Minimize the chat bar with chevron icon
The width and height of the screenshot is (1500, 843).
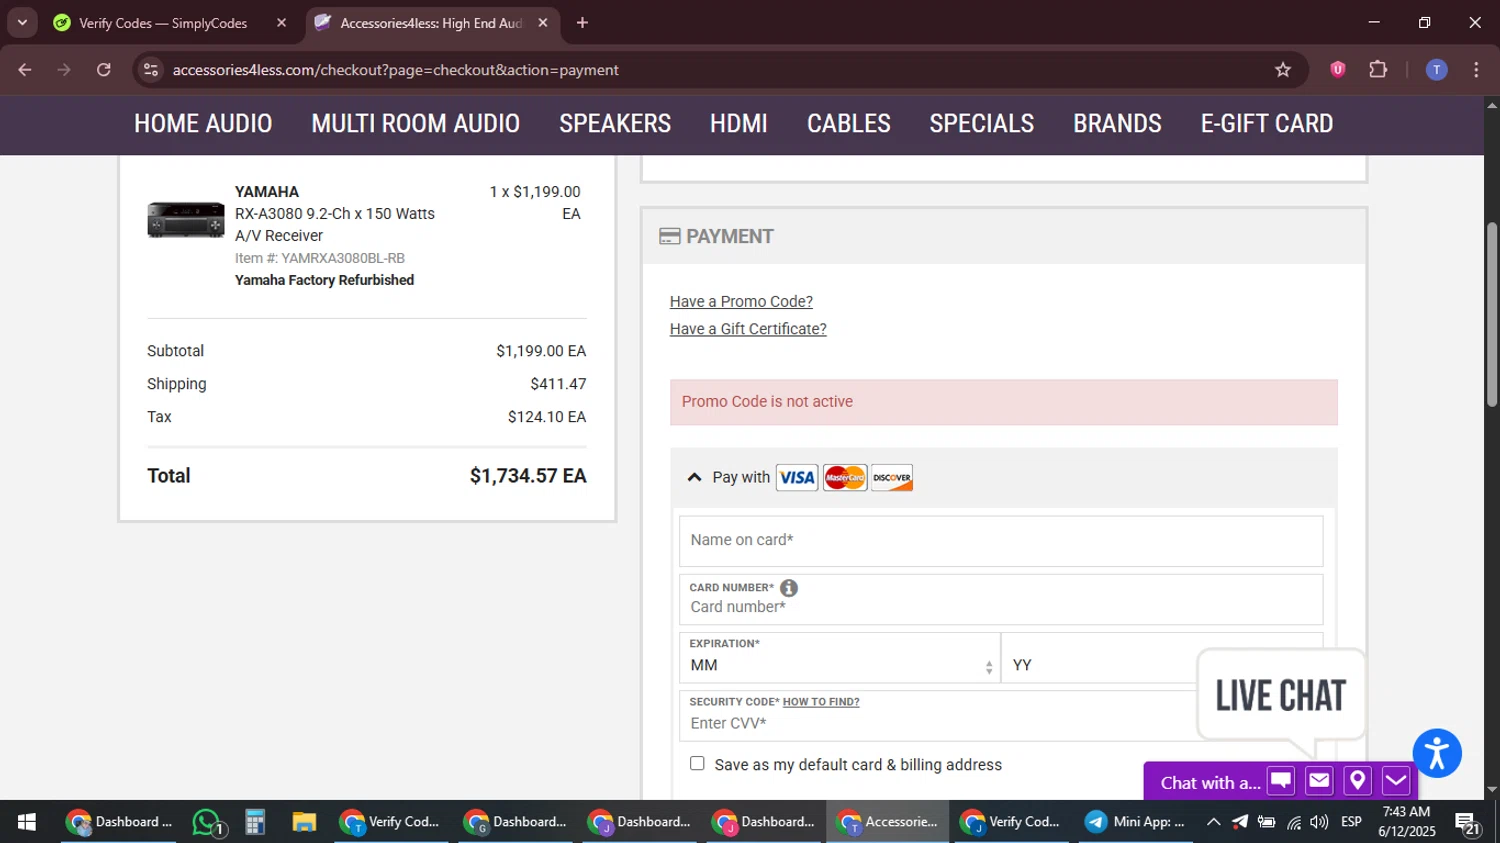(x=1396, y=781)
